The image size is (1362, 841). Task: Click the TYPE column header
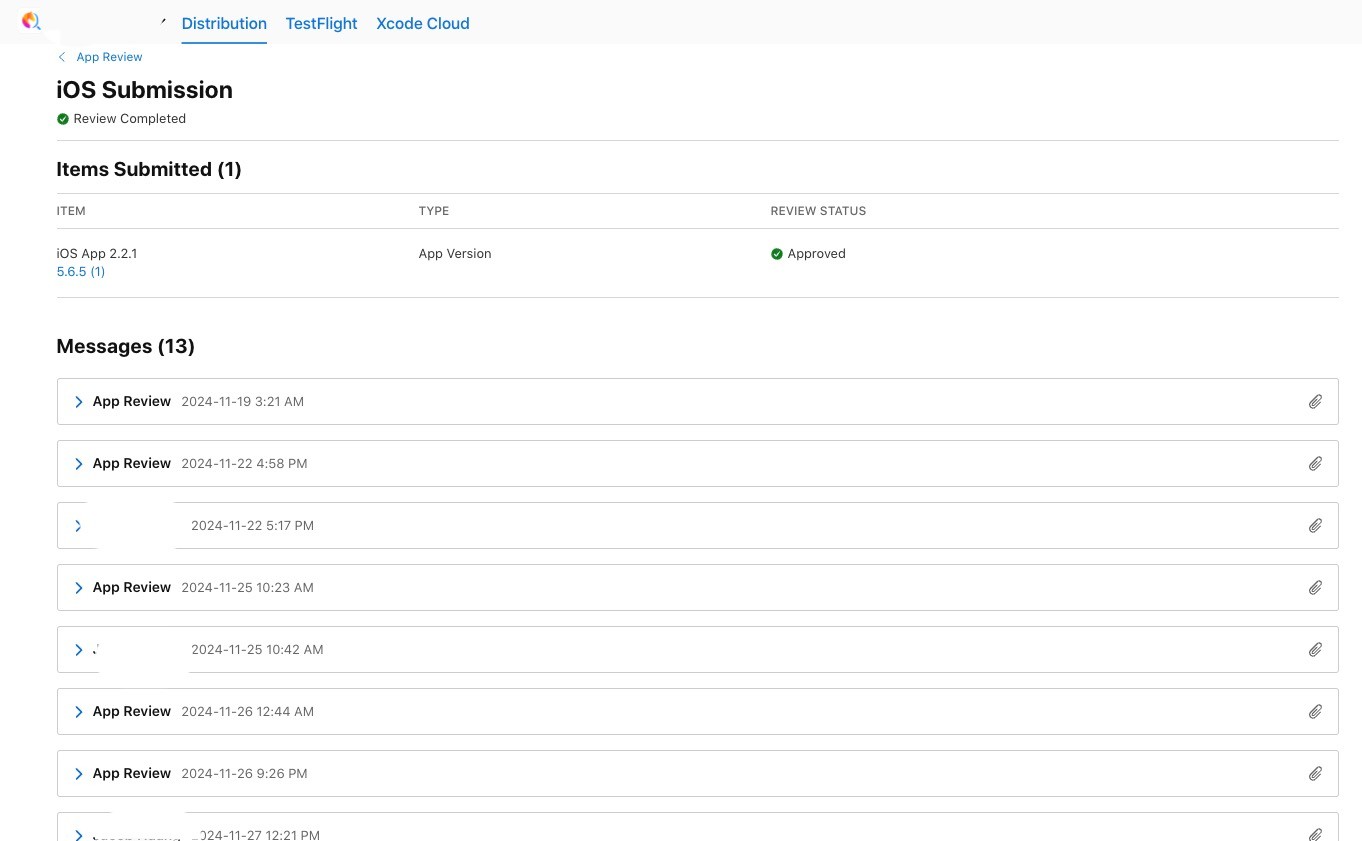pyautogui.click(x=434, y=211)
